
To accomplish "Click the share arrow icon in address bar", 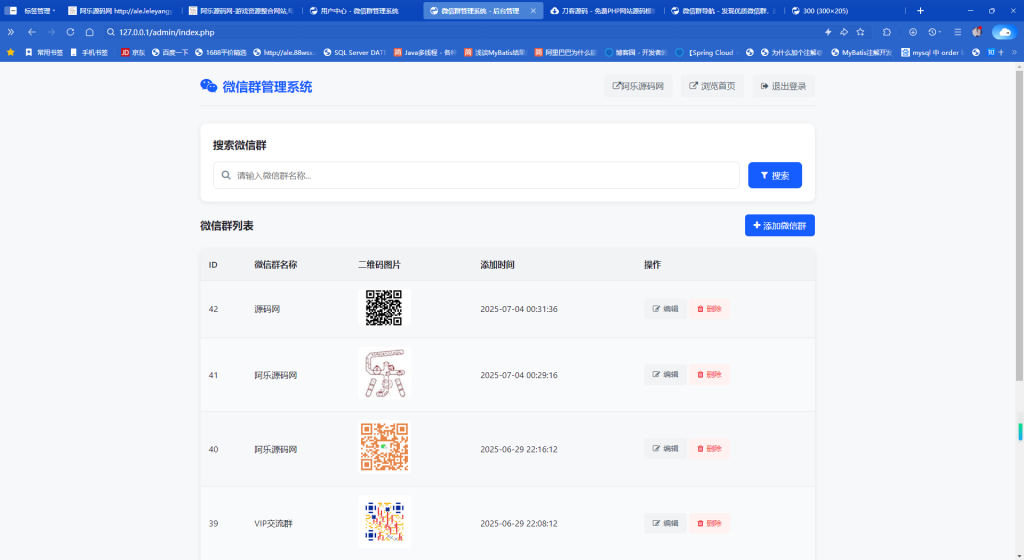I will click(844, 32).
